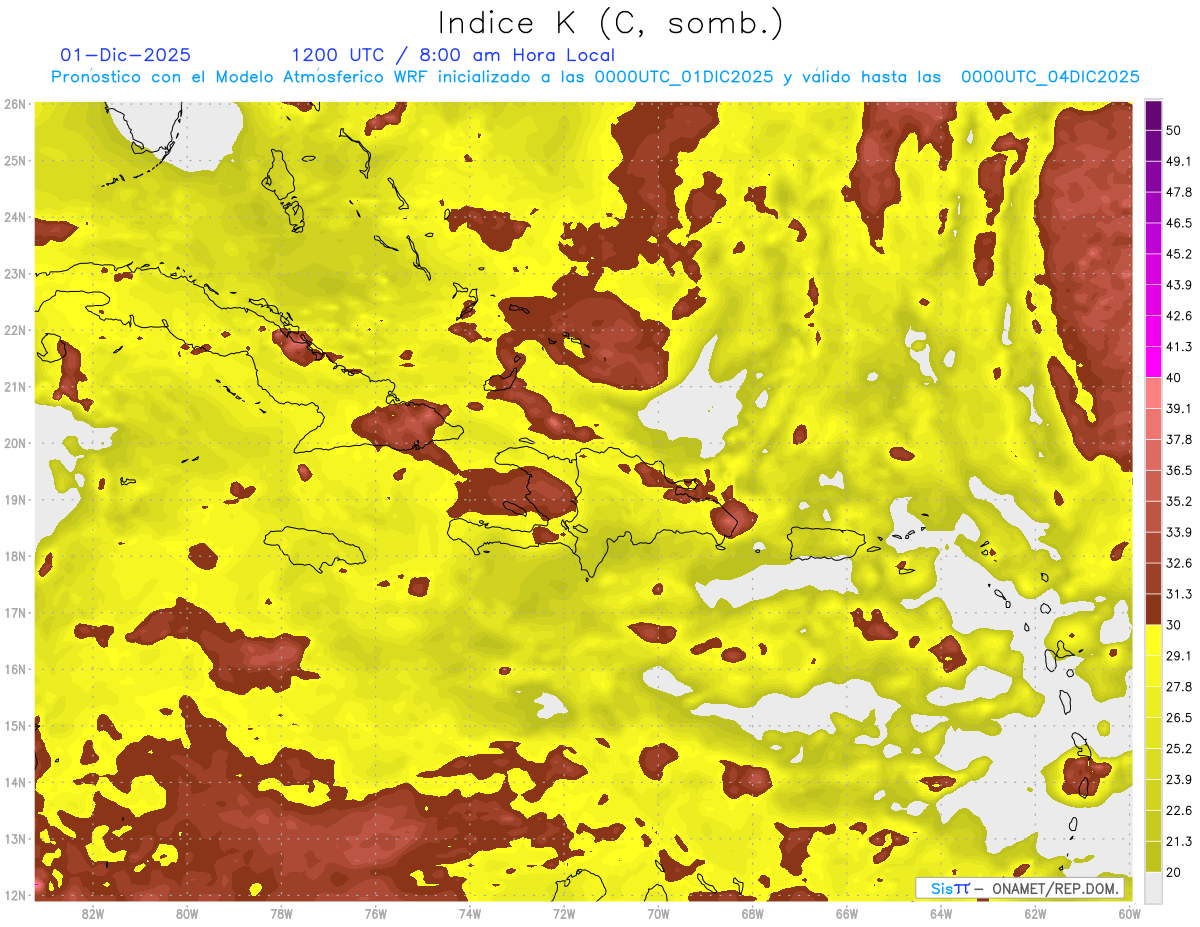The width and height of the screenshot is (1200, 927).
Task: Click the 18N latitude label
Action: coord(15,556)
